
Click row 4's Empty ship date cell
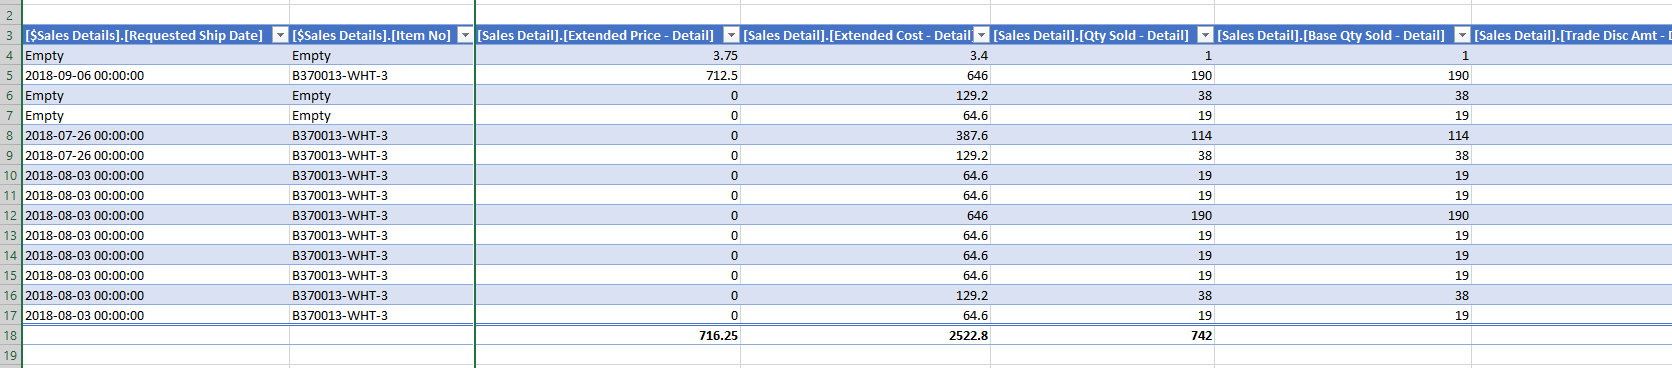(x=156, y=55)
